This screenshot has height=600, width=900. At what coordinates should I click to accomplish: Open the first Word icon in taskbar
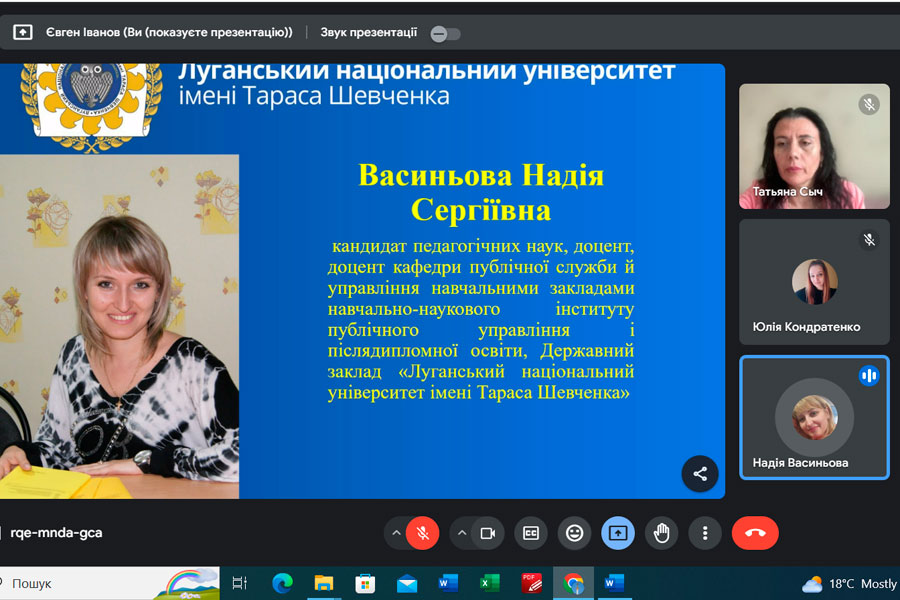[448, 583]
